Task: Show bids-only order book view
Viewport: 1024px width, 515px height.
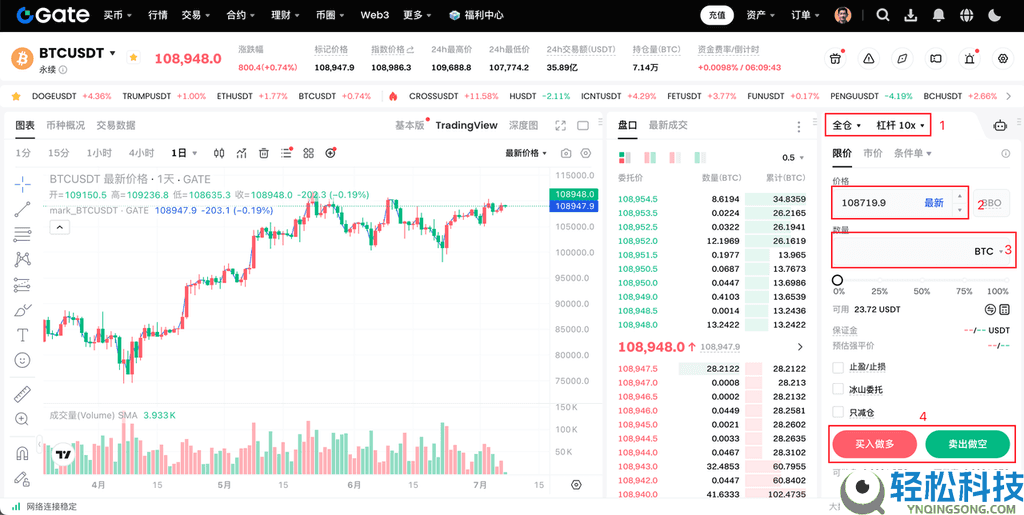Action: point(675,157)
